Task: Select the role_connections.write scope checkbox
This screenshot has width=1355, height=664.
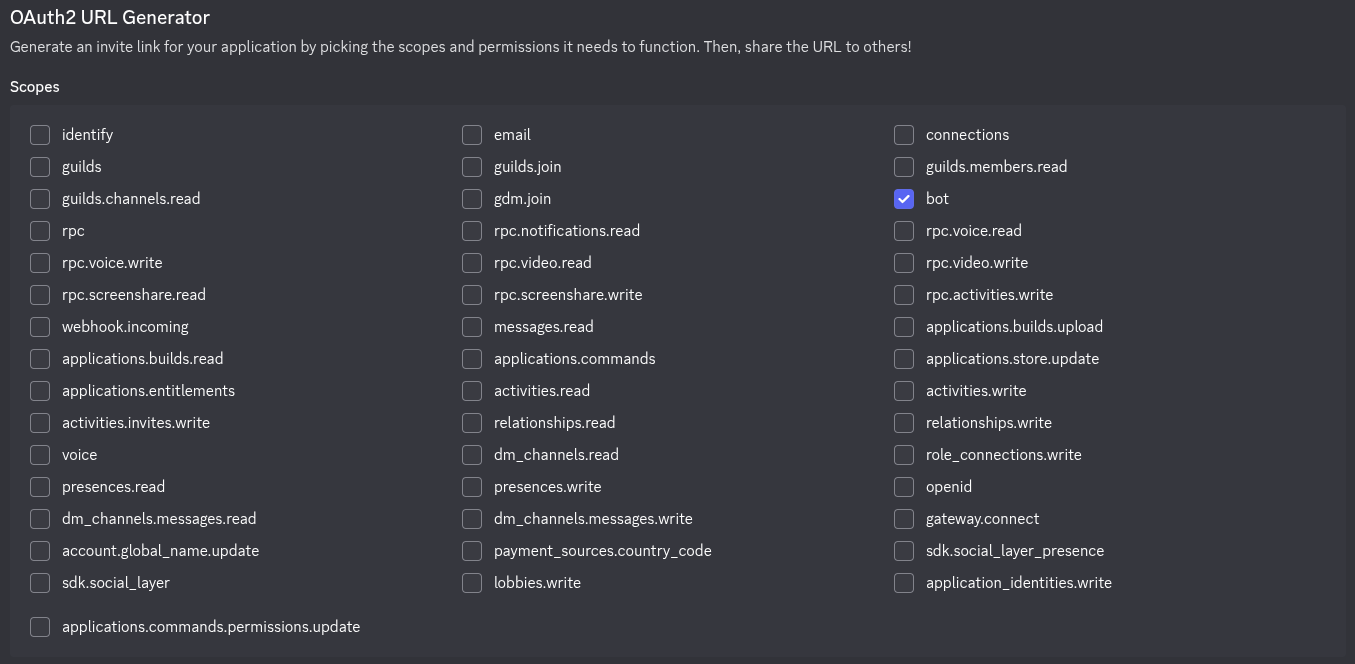Action: click(x=904, y=455)
